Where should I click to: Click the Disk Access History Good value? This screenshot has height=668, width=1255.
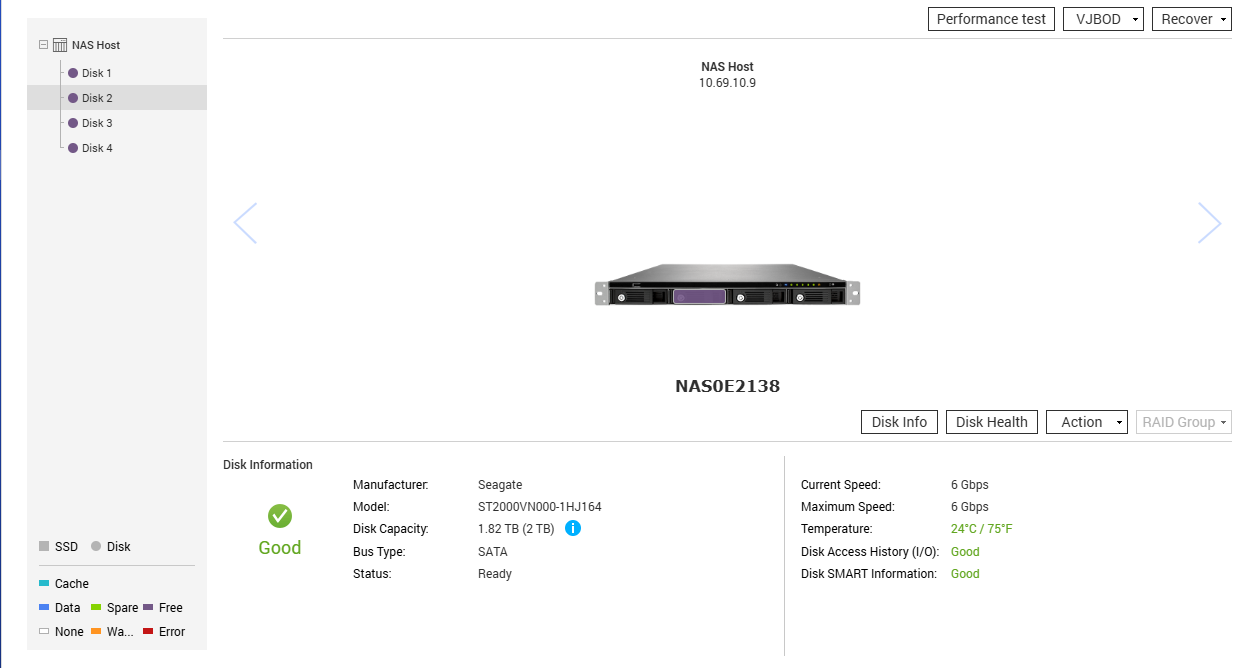tap(965, 552)
